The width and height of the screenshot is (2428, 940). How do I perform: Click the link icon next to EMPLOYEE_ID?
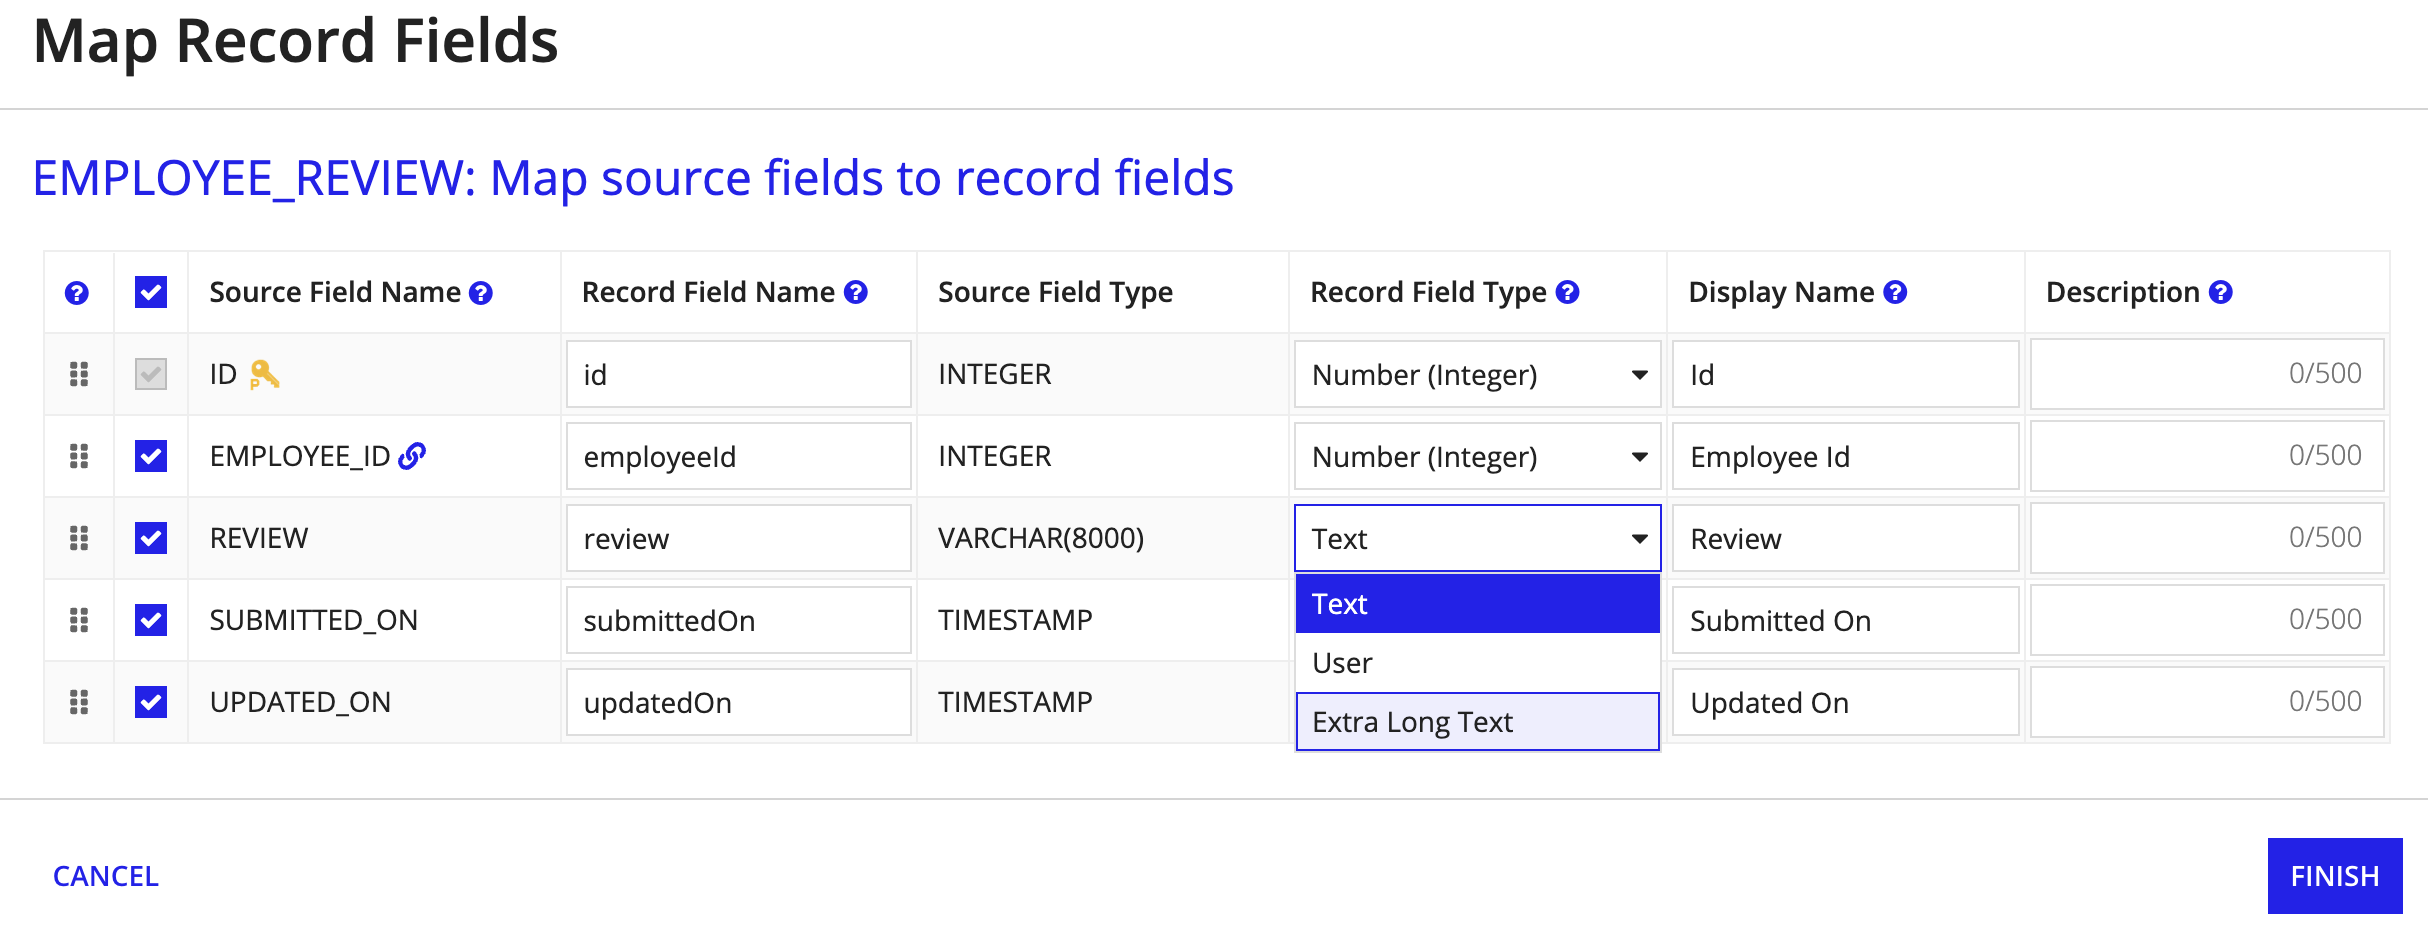tap(412, 456)
